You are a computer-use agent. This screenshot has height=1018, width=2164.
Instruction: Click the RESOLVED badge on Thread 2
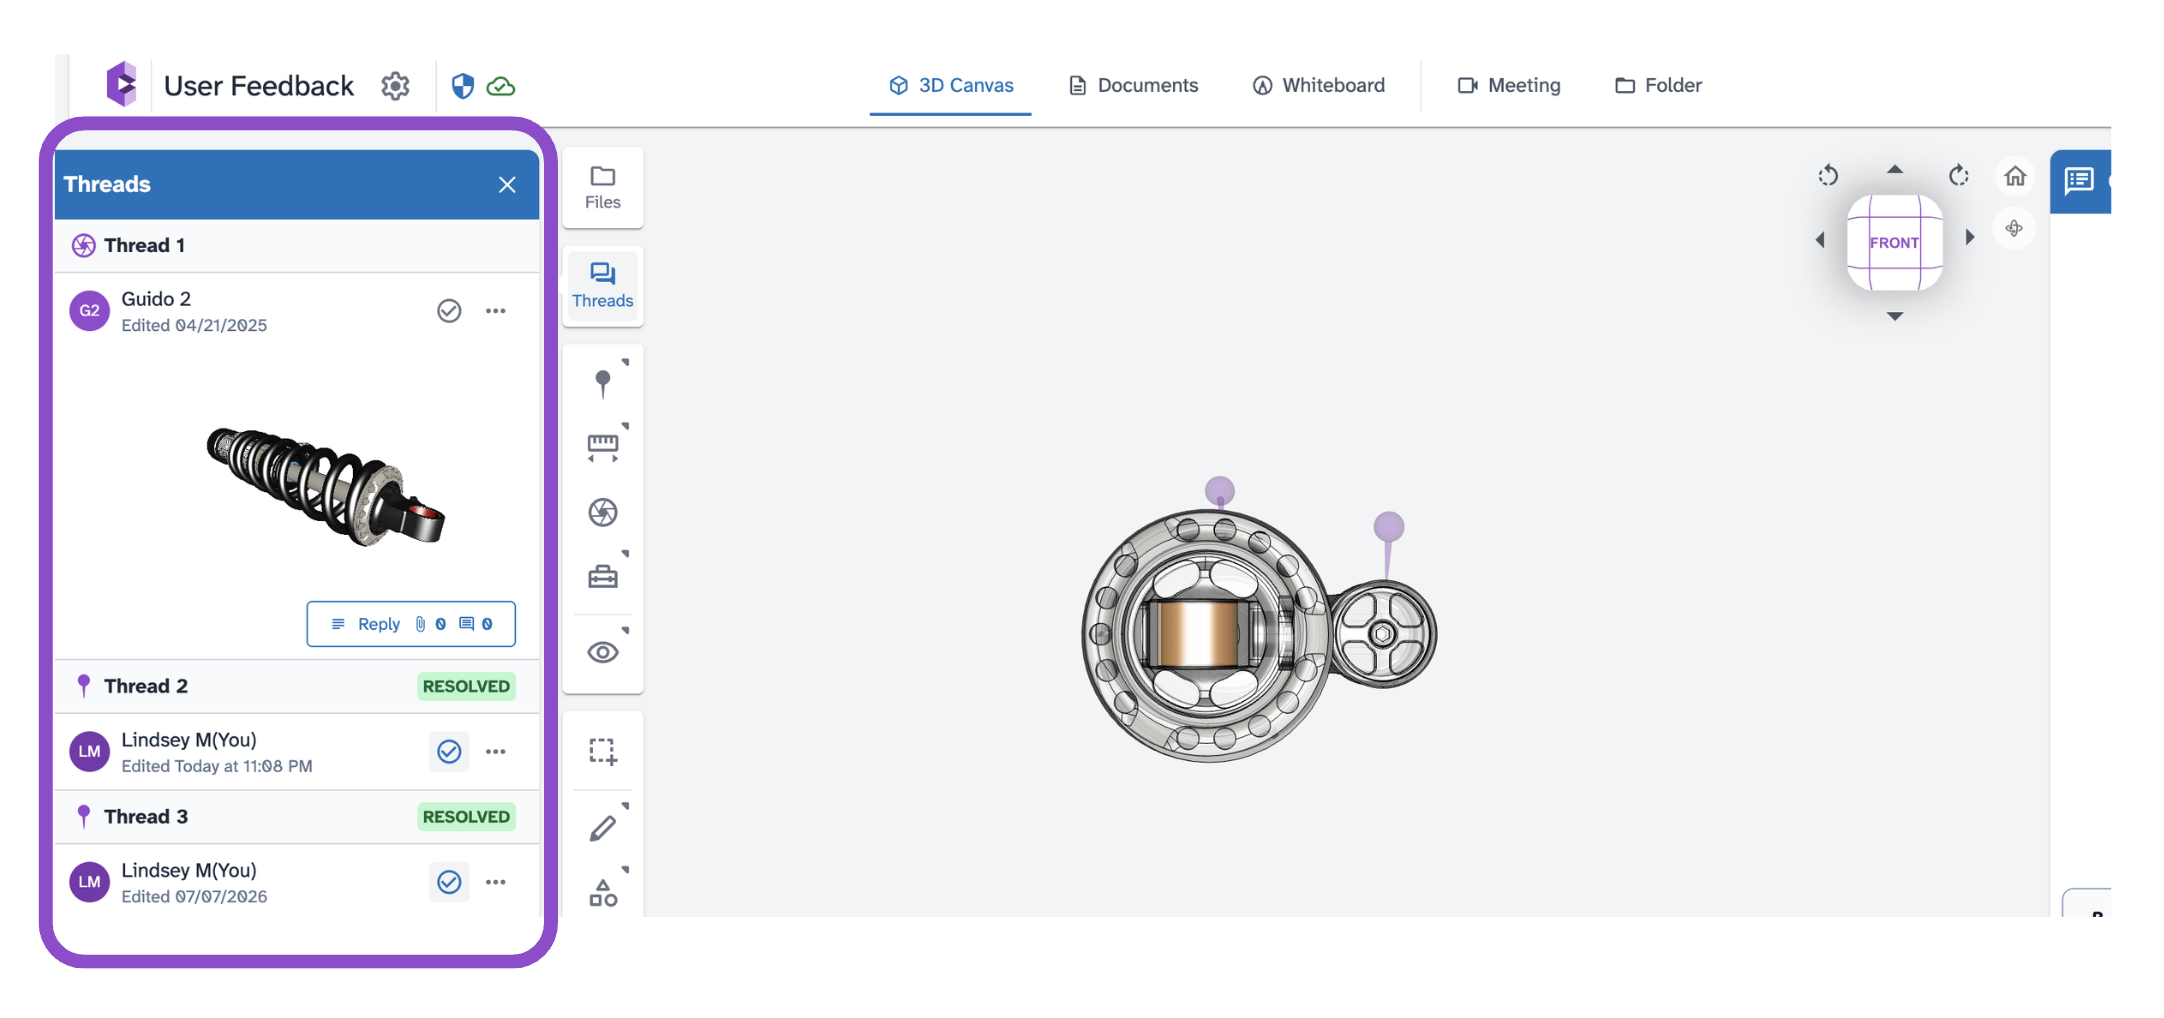466,686
